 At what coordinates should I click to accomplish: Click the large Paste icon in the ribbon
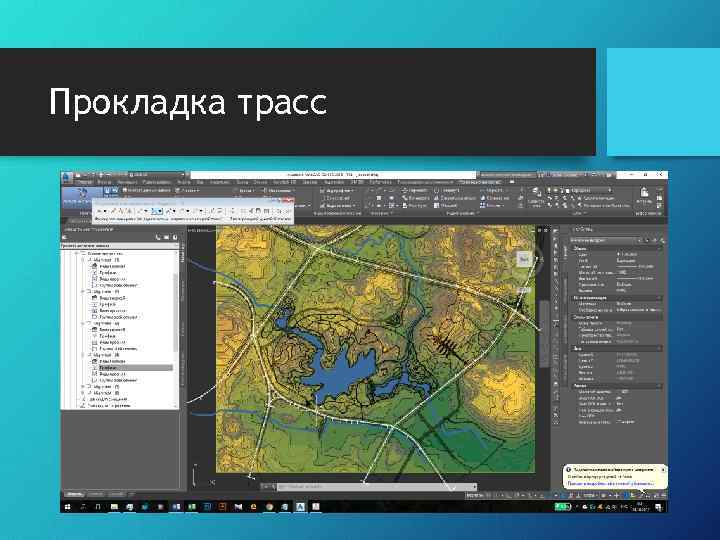(x=644, y=195)
